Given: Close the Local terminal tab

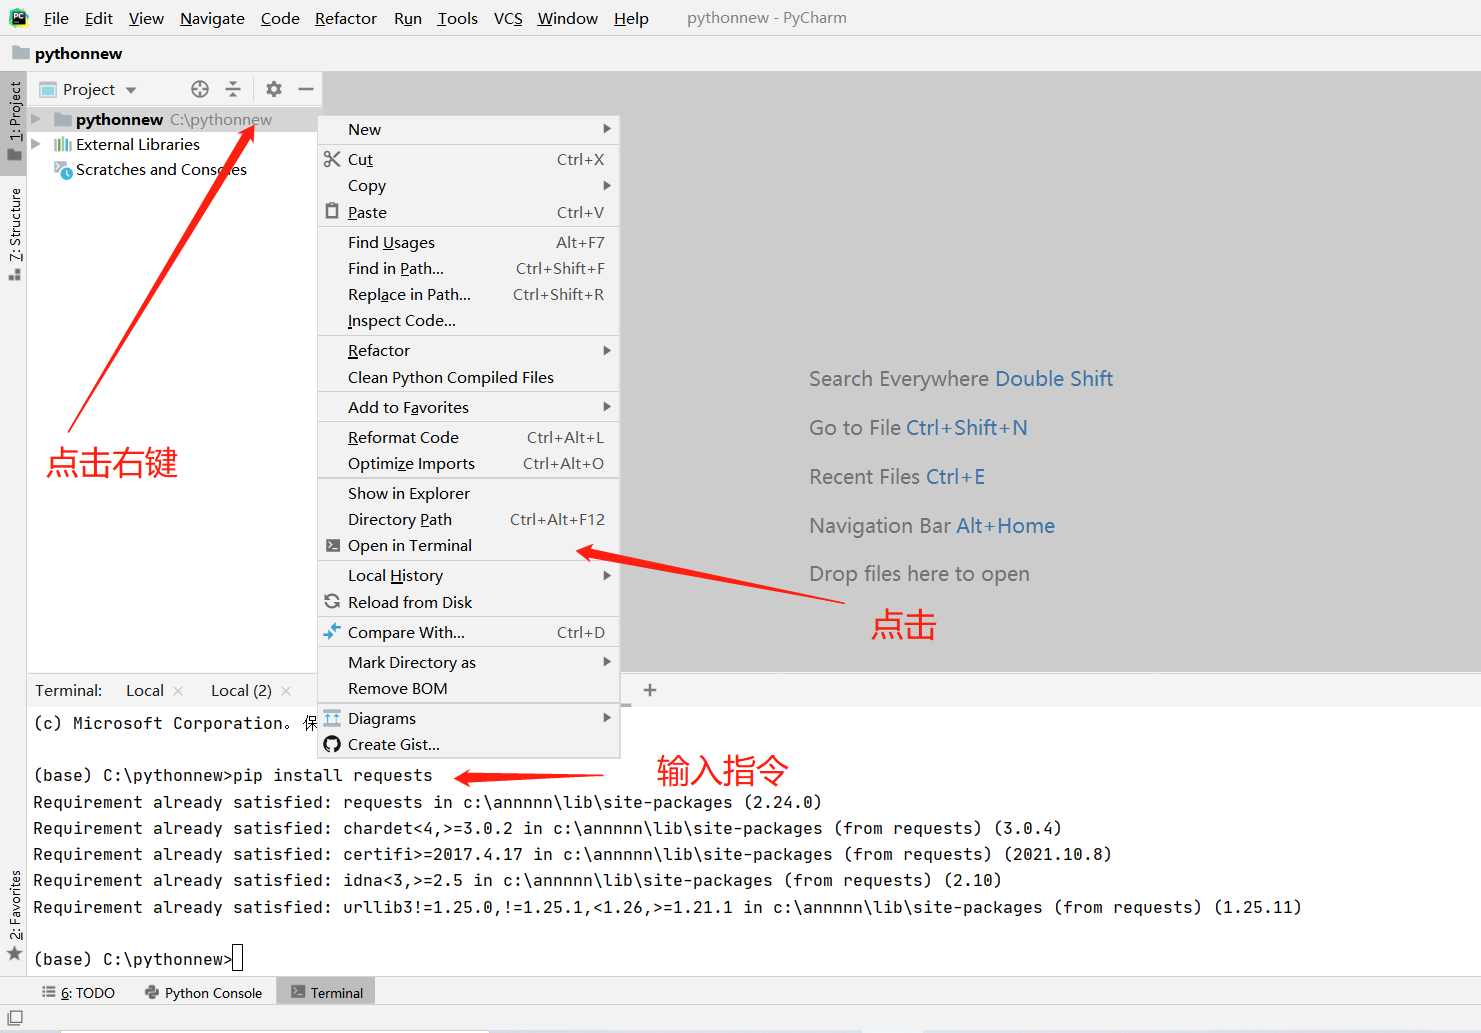Looking at the screenshot, I should [178, 690].
